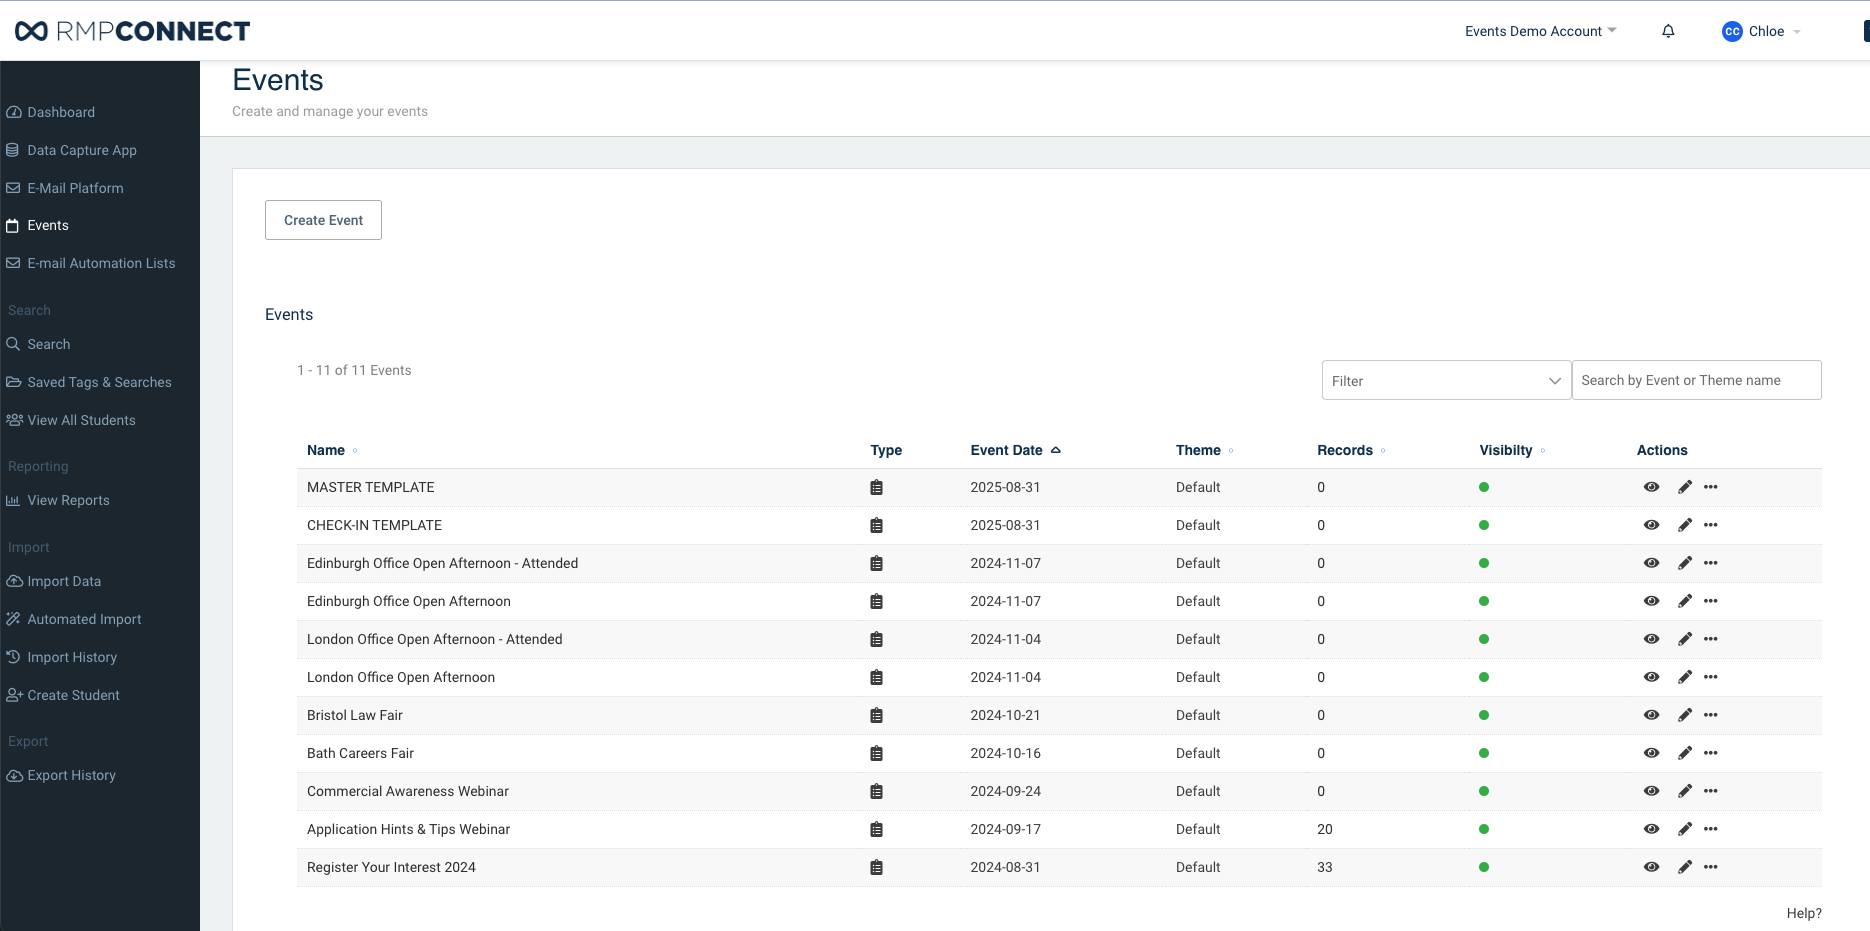Edit Application Hints & Tips Webinar via pencil
Image resolution: width=1870 pixels, height=931 pixels.
[x=1685, y=829]
